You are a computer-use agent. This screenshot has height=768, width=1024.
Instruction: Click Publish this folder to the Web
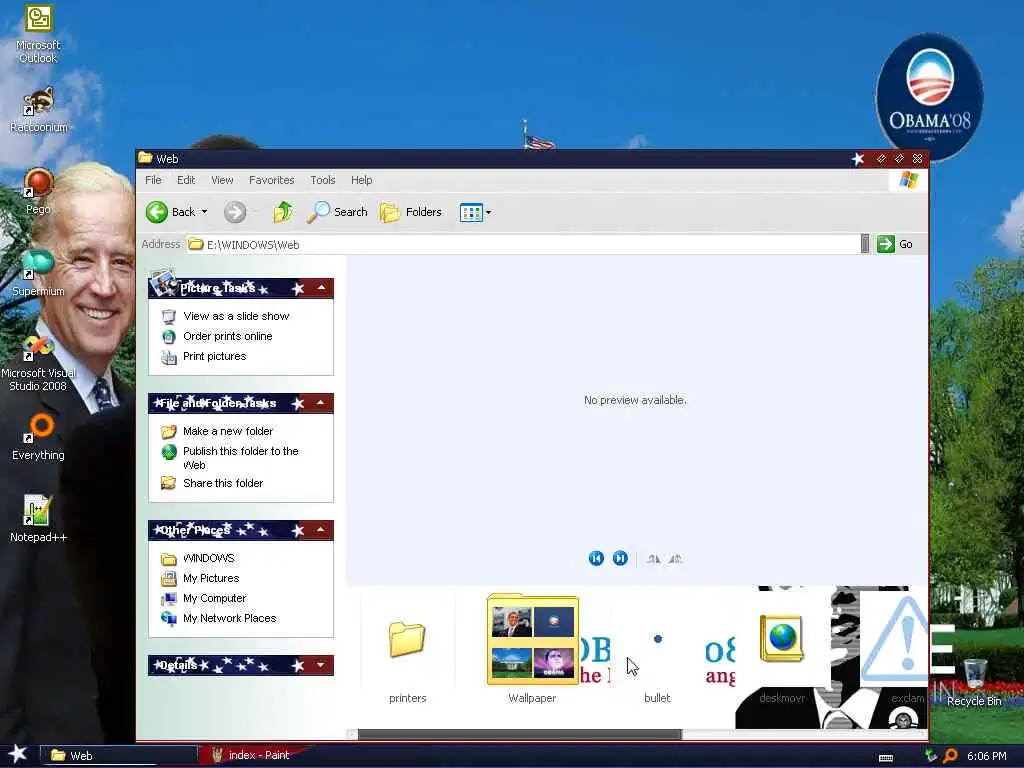(x=240, y=458)
